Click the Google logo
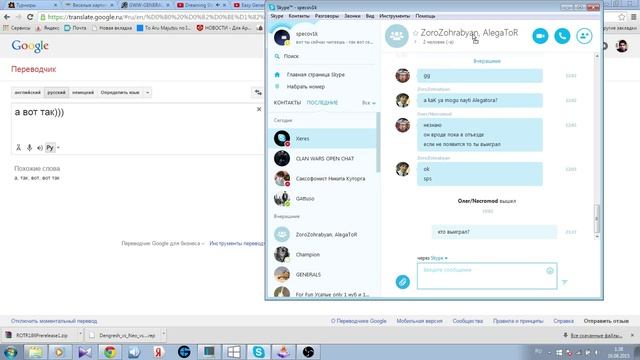The height and width of the screenshot is (360, 640). (x=30, y=46)
